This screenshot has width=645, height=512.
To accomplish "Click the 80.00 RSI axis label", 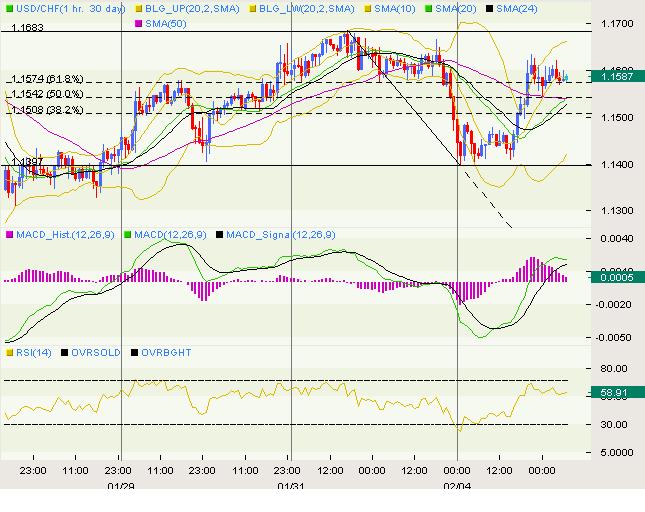I will click(614, 368).
